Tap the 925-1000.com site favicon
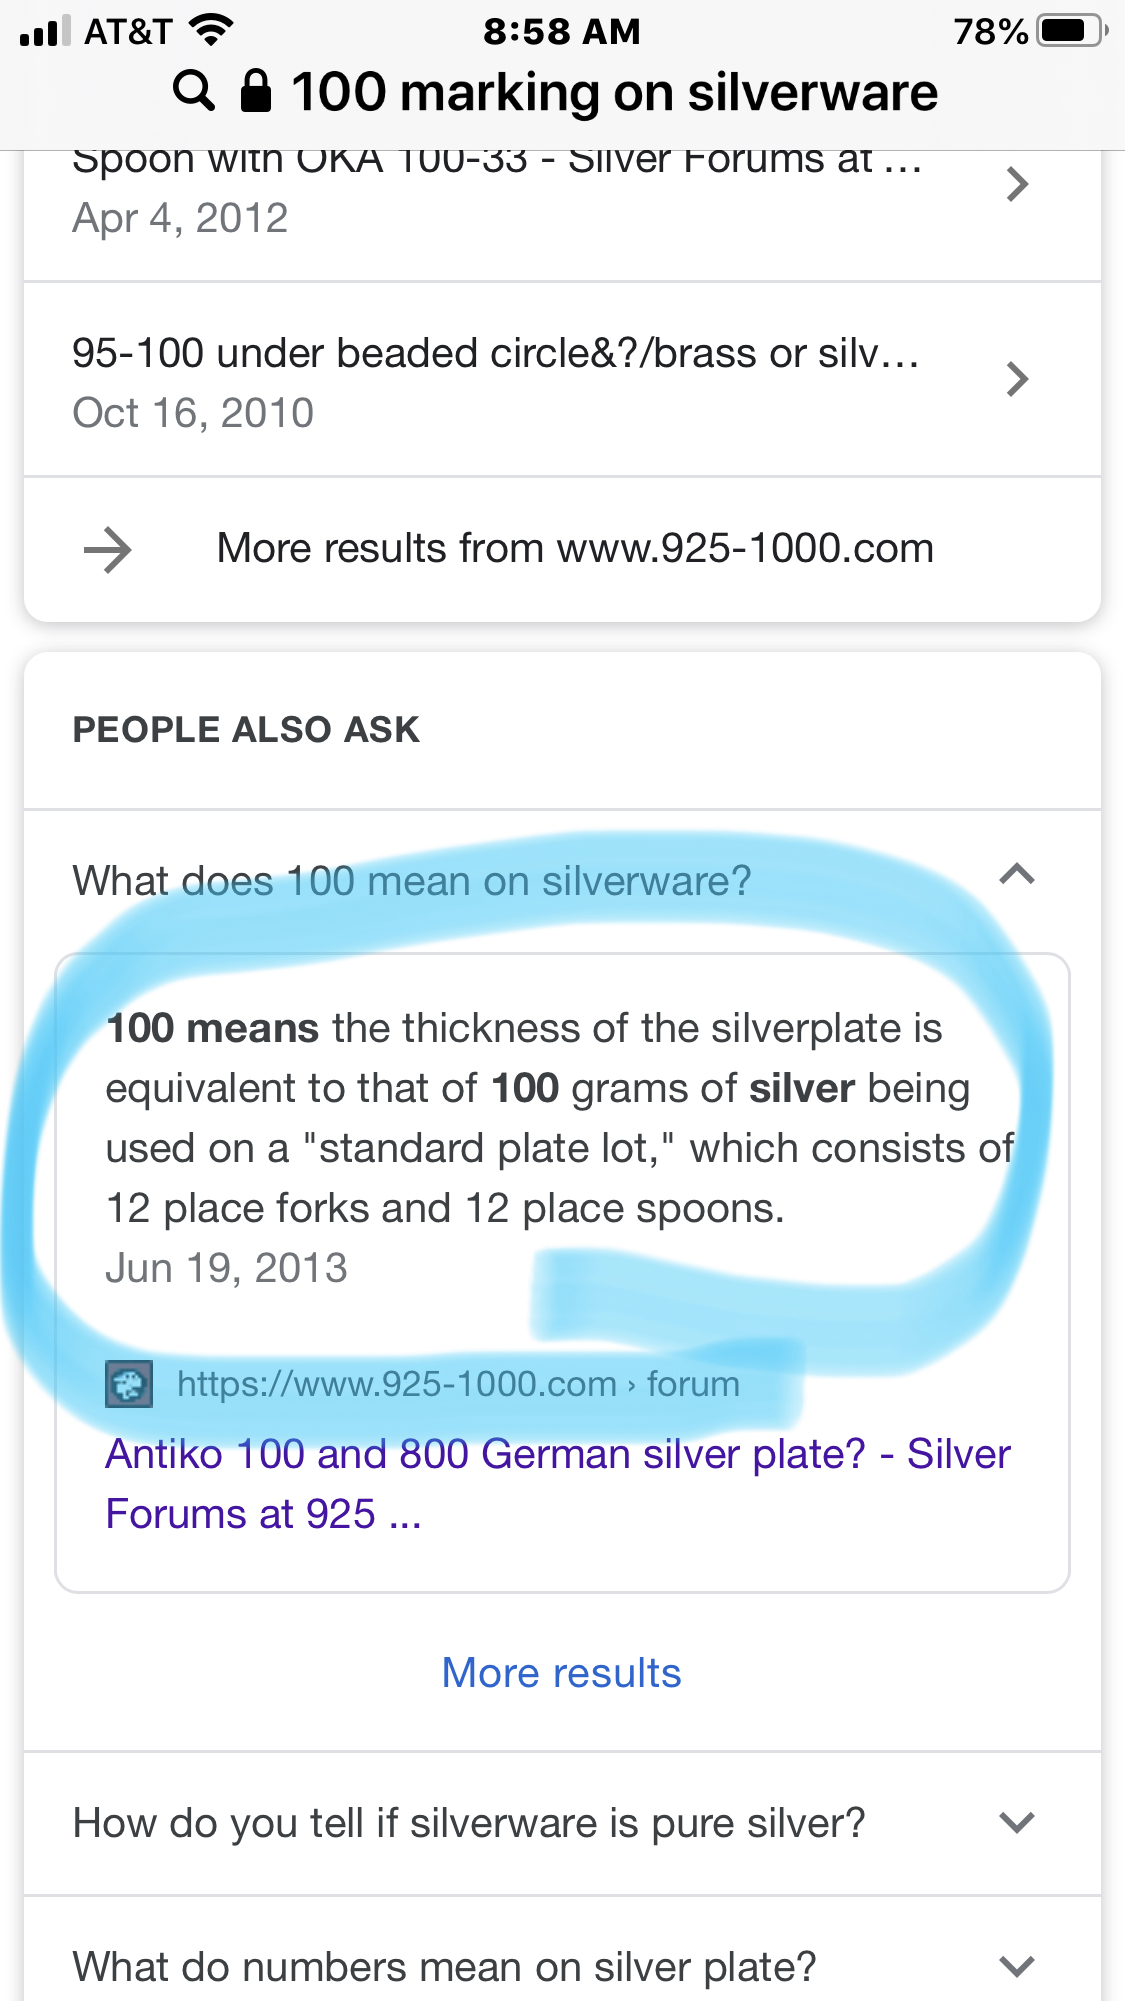1125x2001 pixels. 129,1385
